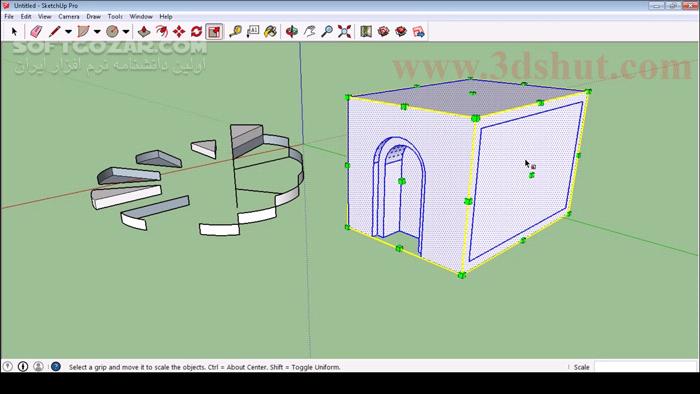700x394 pixels.
Task: Click the credits info status icon
Action: [23, 366]
